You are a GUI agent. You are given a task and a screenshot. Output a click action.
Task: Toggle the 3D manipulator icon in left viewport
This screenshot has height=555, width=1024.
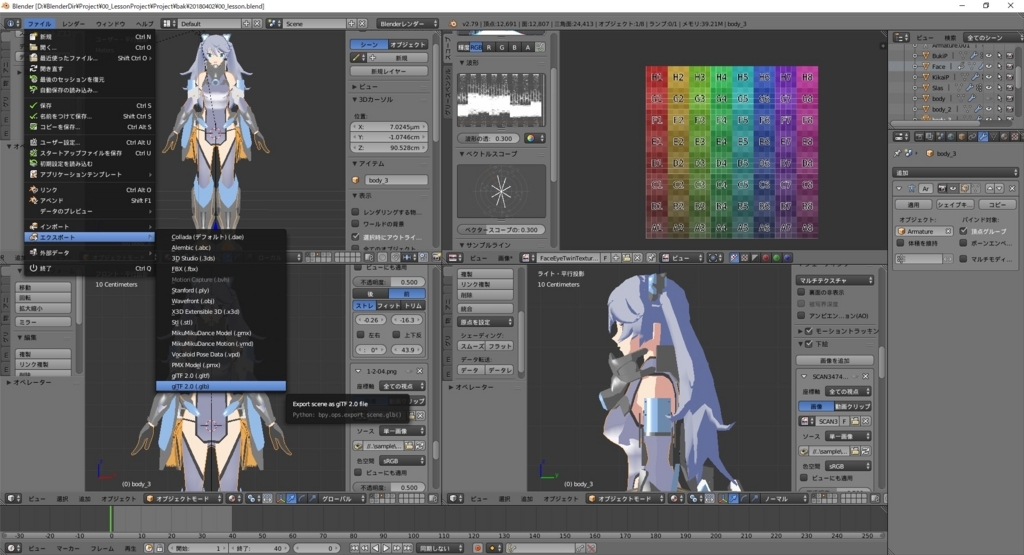pos(281,498)
